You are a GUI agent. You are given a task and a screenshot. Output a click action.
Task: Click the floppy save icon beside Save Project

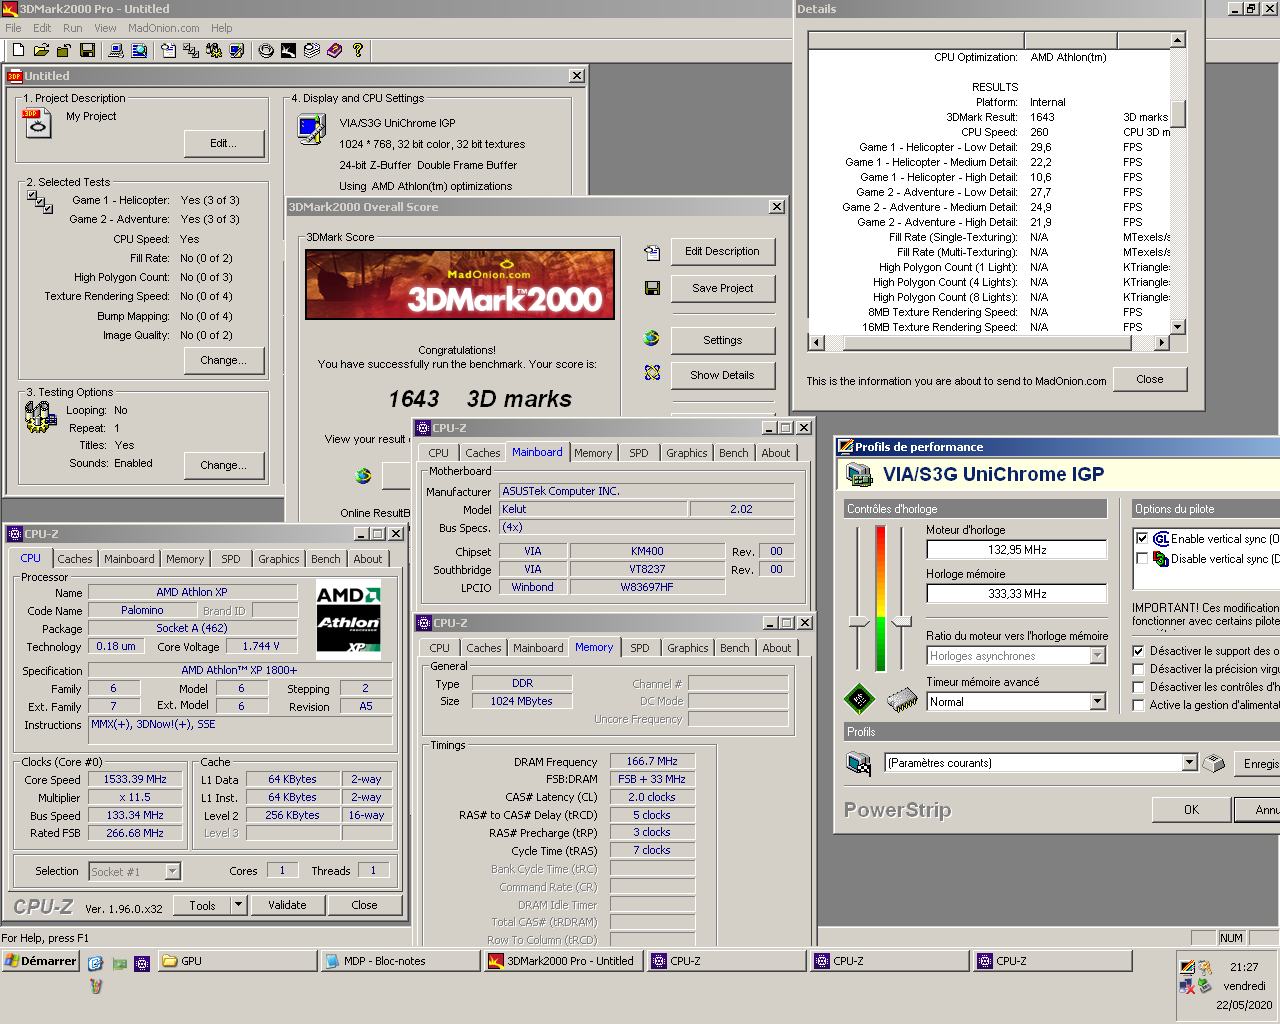click(x=652, y=288)
